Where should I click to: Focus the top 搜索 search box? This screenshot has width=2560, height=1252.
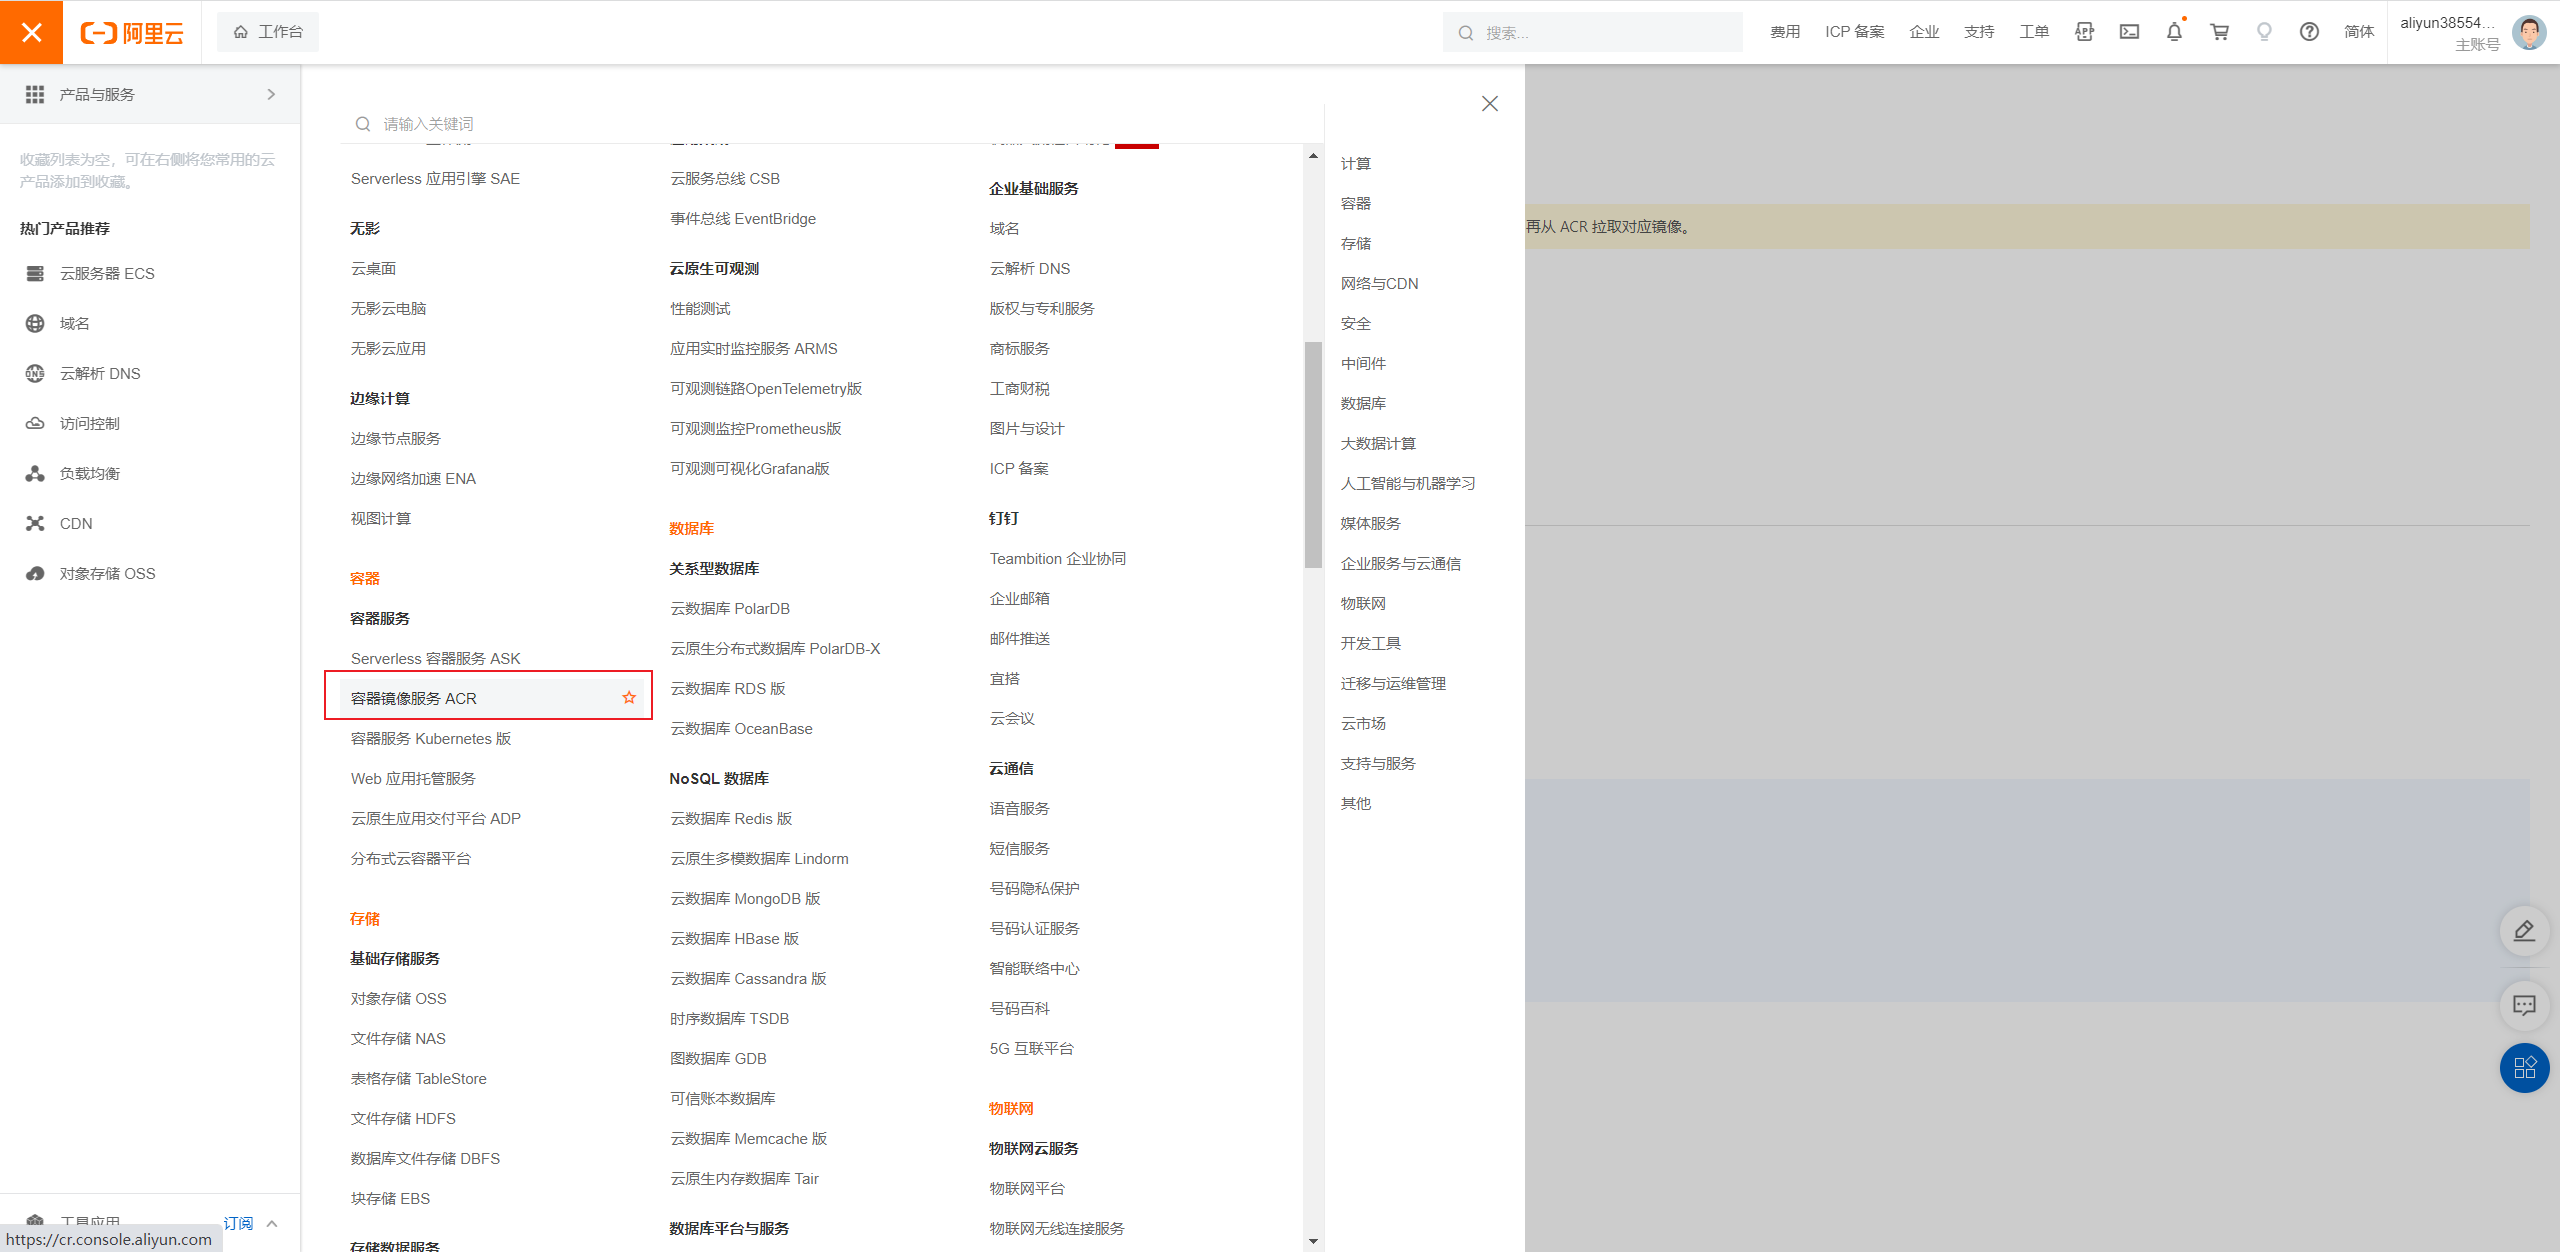[1592, 33]
